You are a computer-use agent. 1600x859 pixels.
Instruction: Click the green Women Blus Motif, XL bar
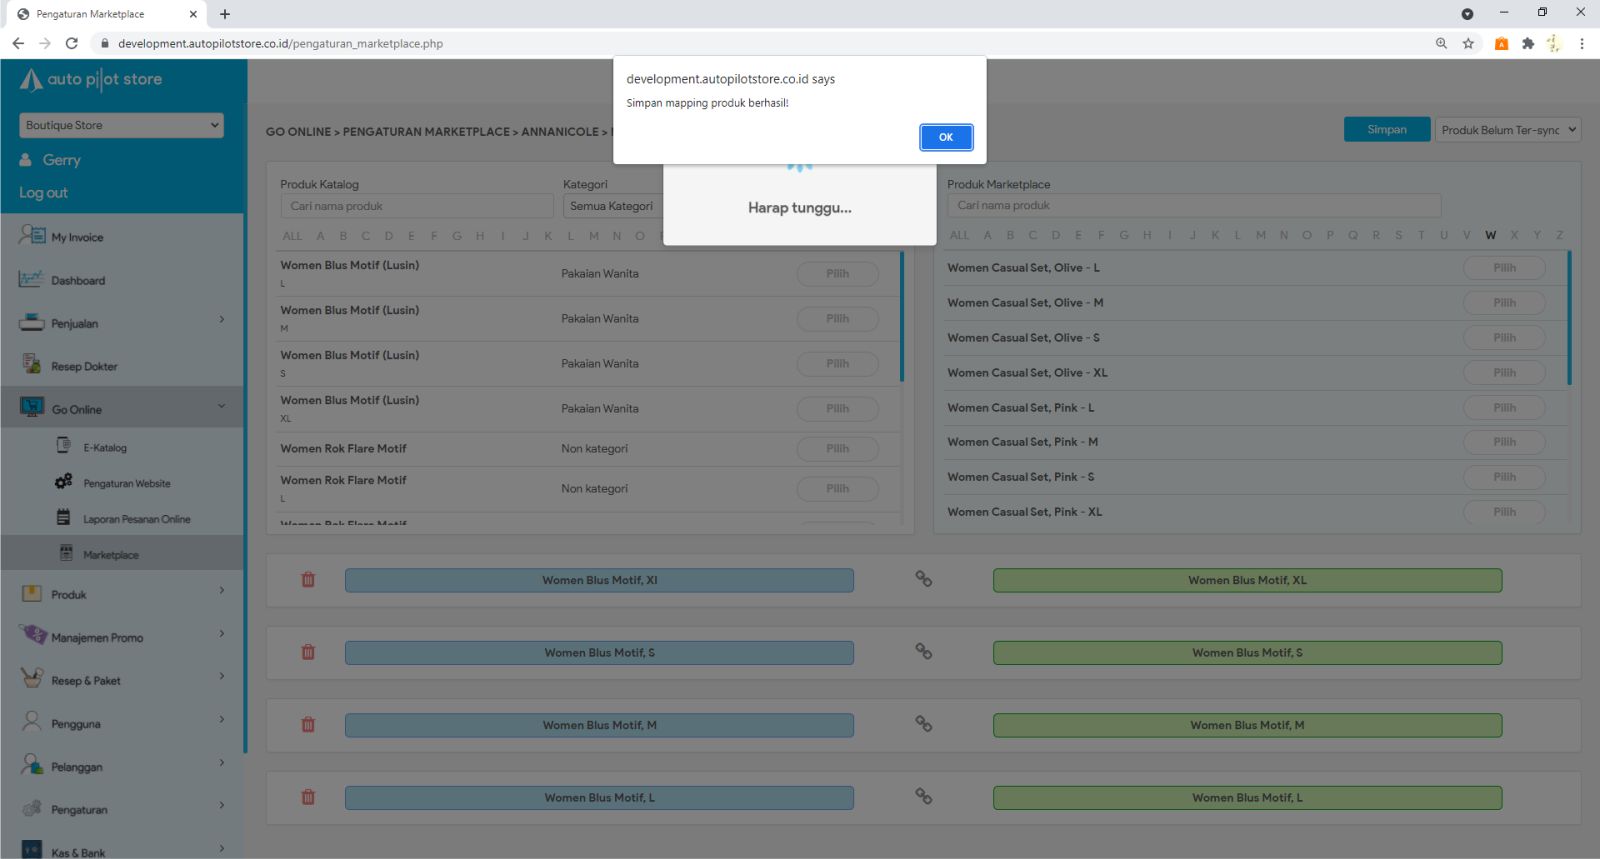[1246, 580]
